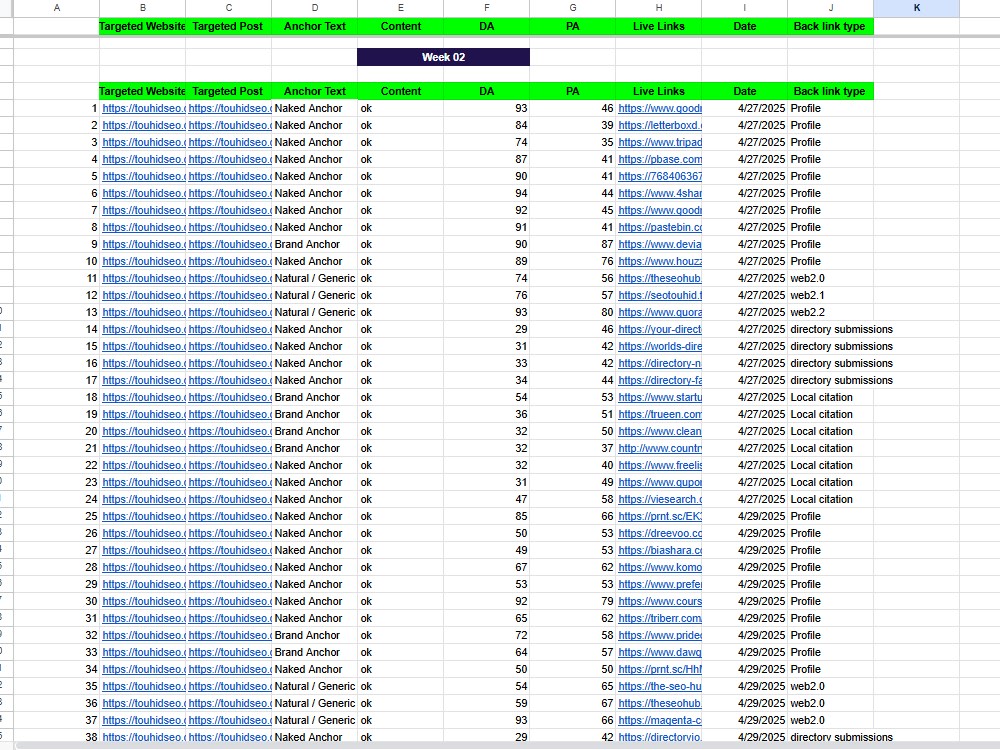Select the DA header cell

coord(487,91)
